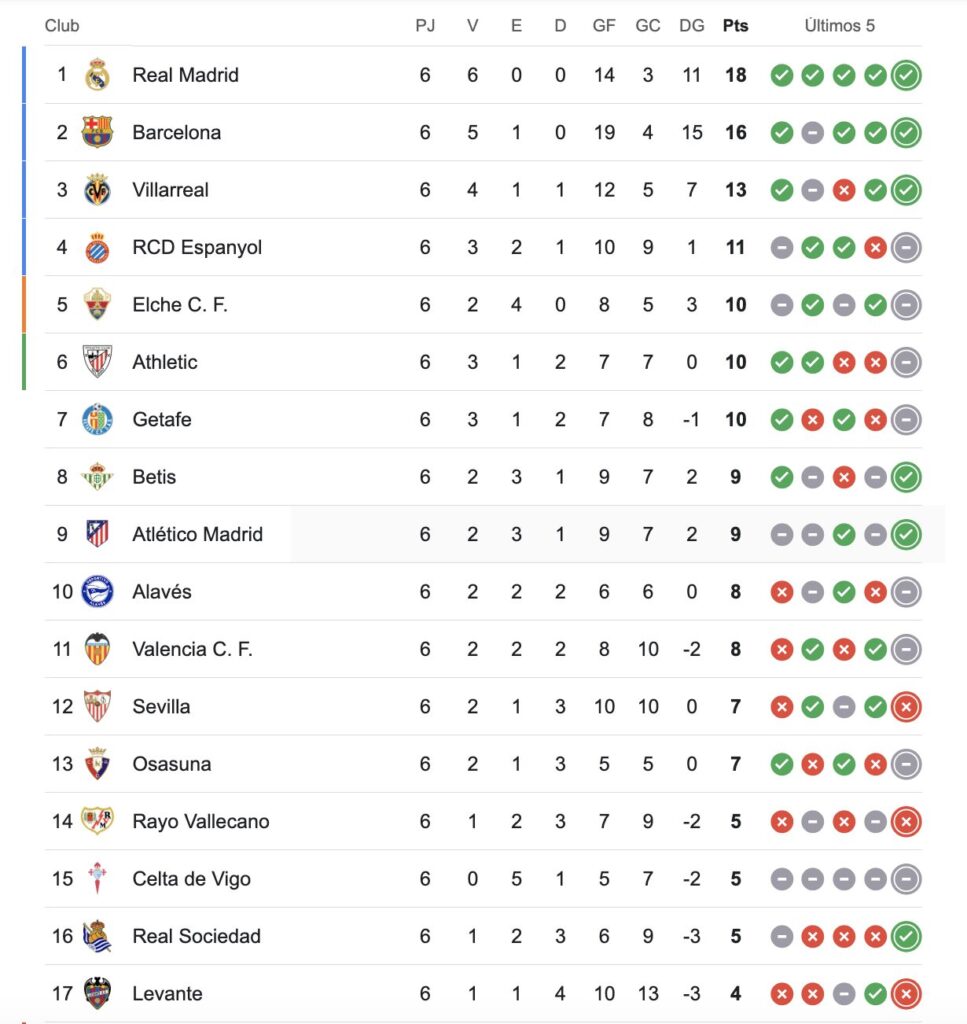
Task: Click the Alavés club crest
Action: [x=97, y=592]
